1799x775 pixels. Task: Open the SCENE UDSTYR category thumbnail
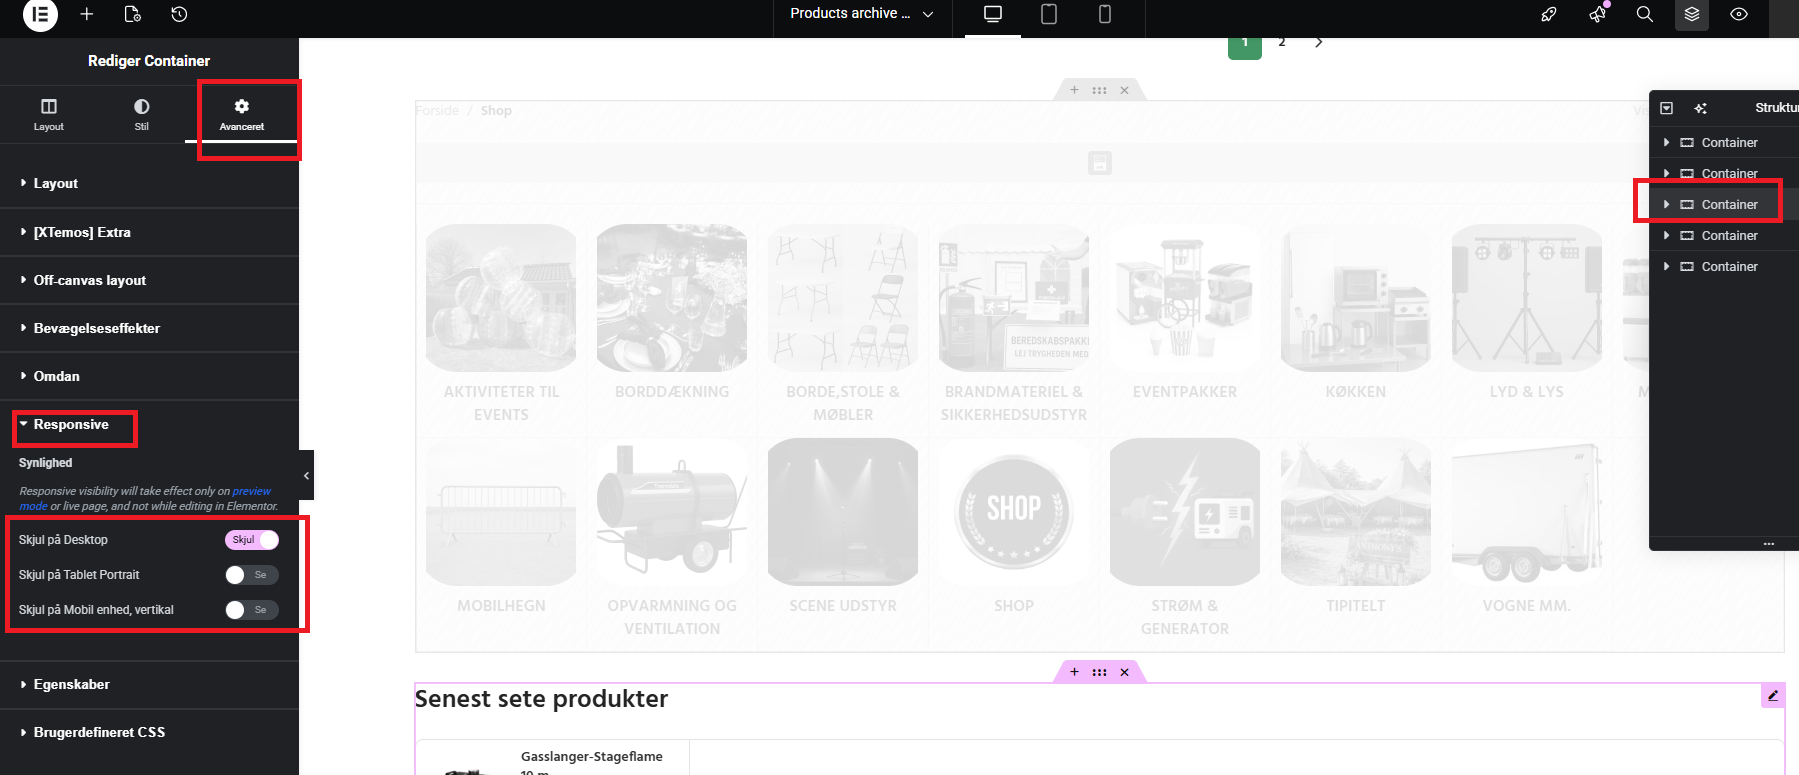coord(843,512)
